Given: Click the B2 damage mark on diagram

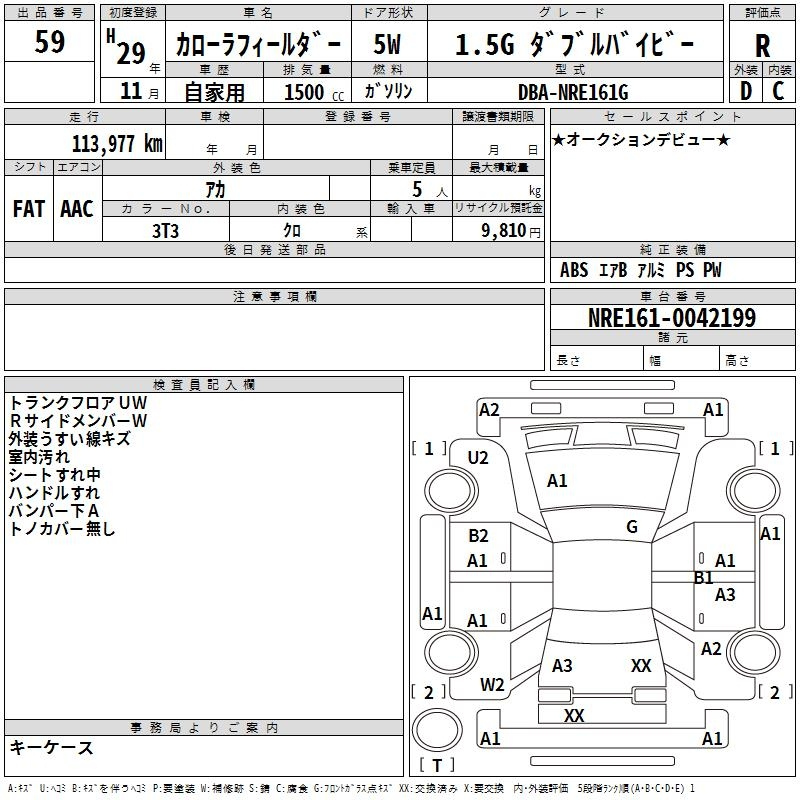Looking at the screenshot, I should [478, 536].
